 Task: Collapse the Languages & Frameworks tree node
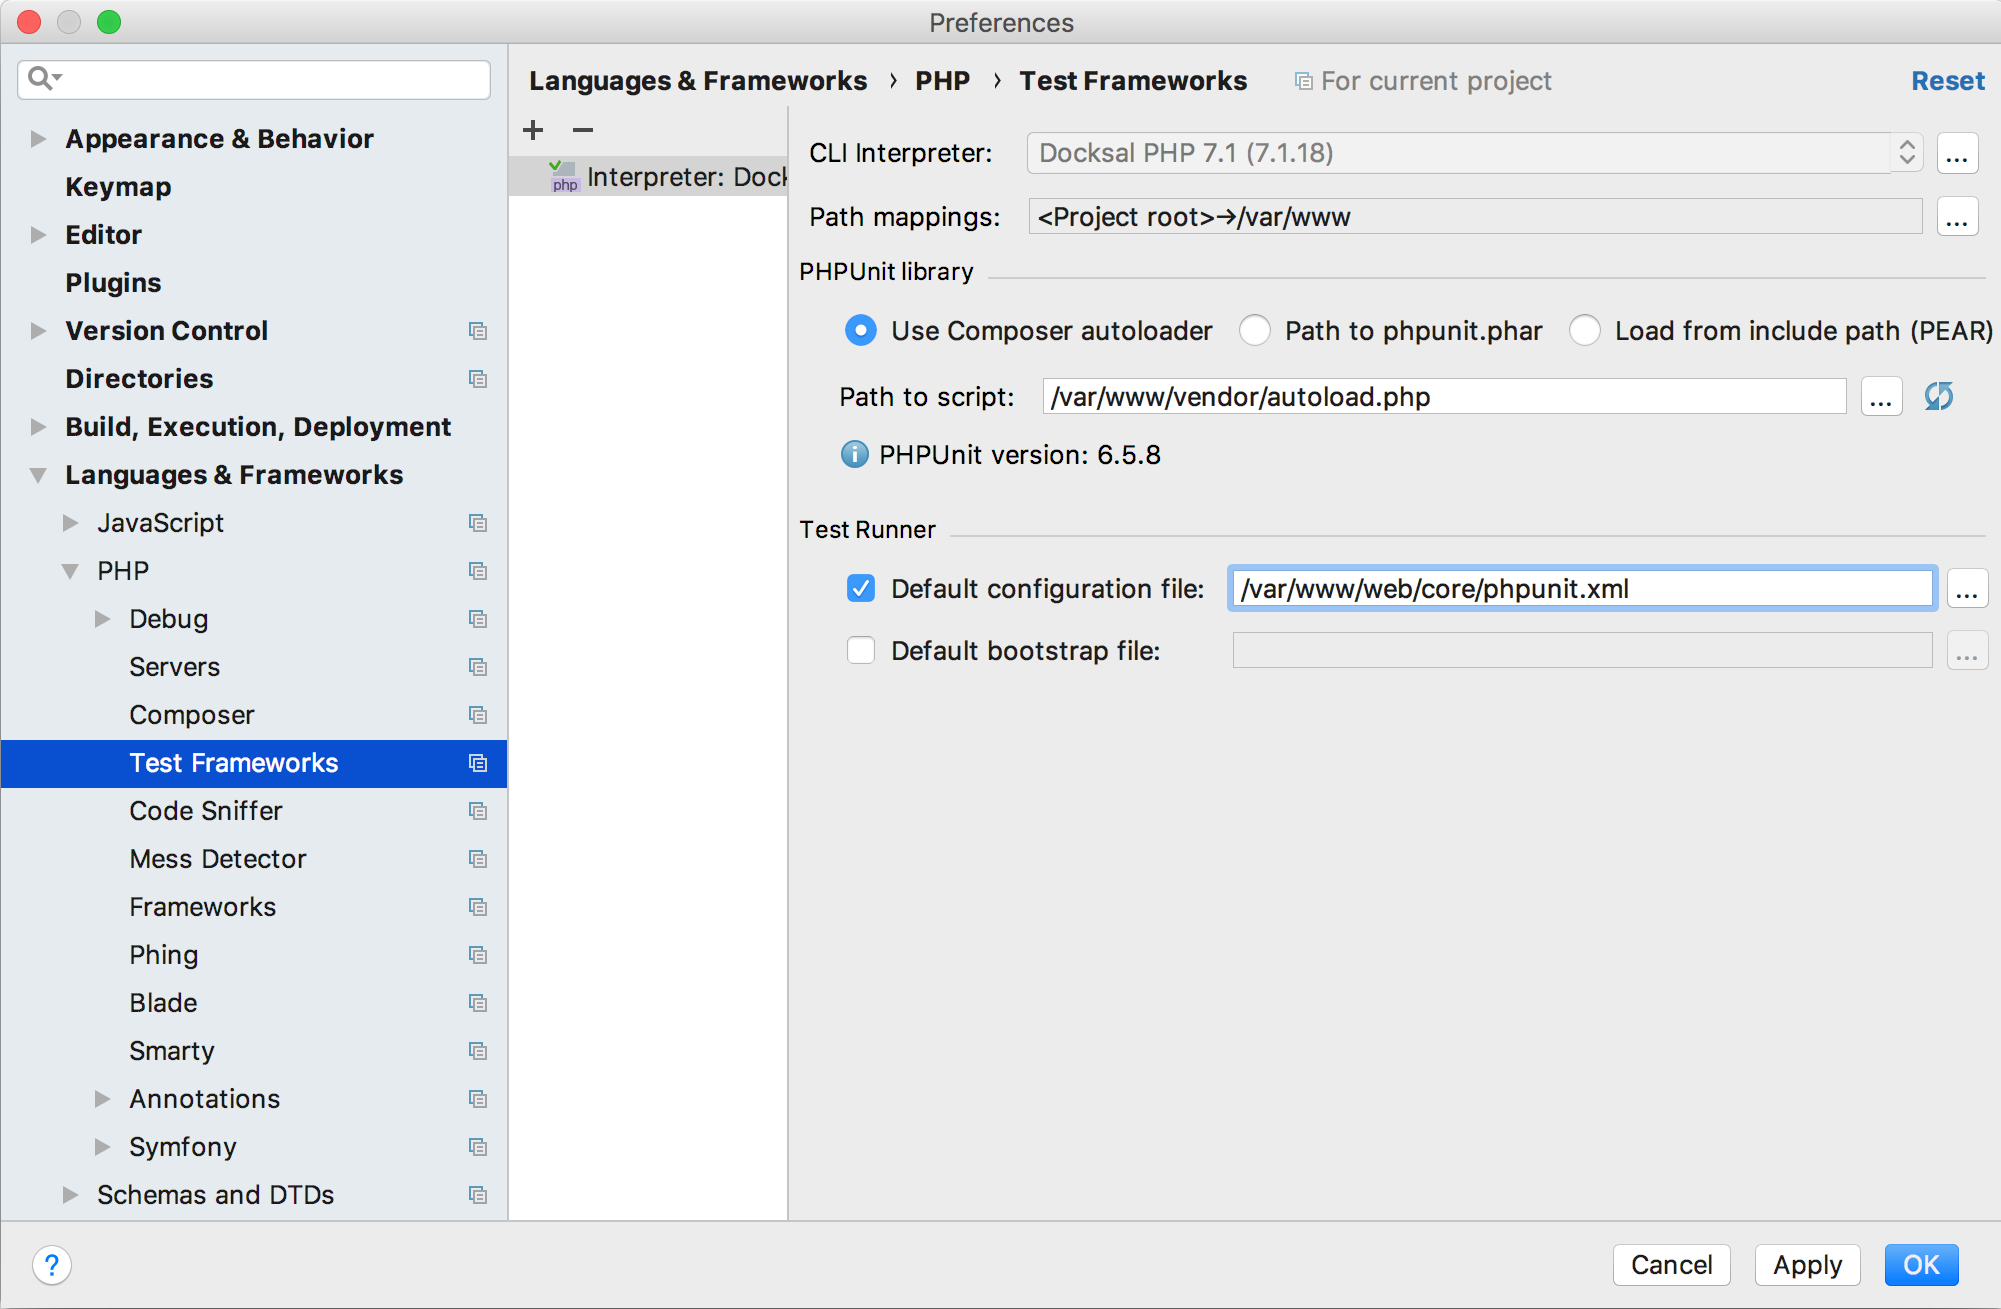pos(38,475)
